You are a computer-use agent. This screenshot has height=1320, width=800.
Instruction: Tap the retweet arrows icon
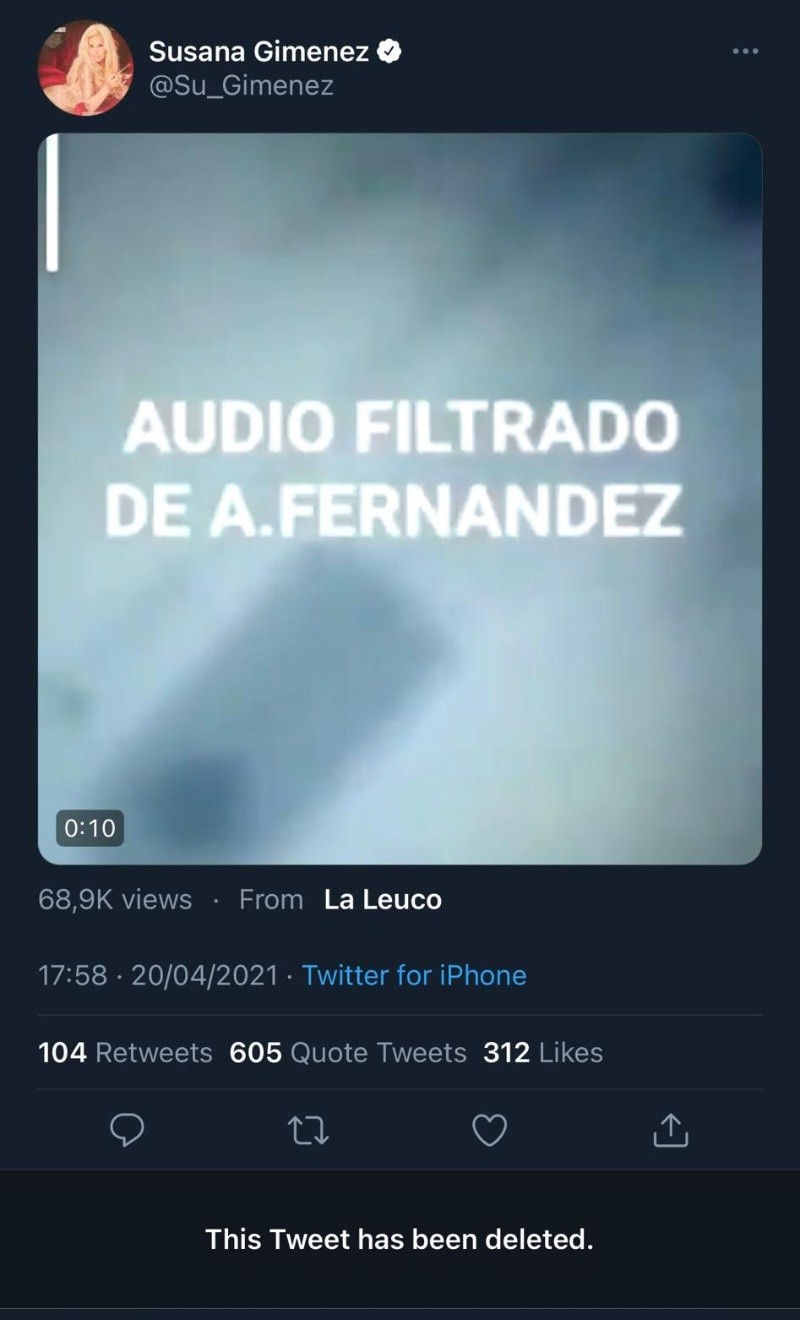tap(308, 1131)
